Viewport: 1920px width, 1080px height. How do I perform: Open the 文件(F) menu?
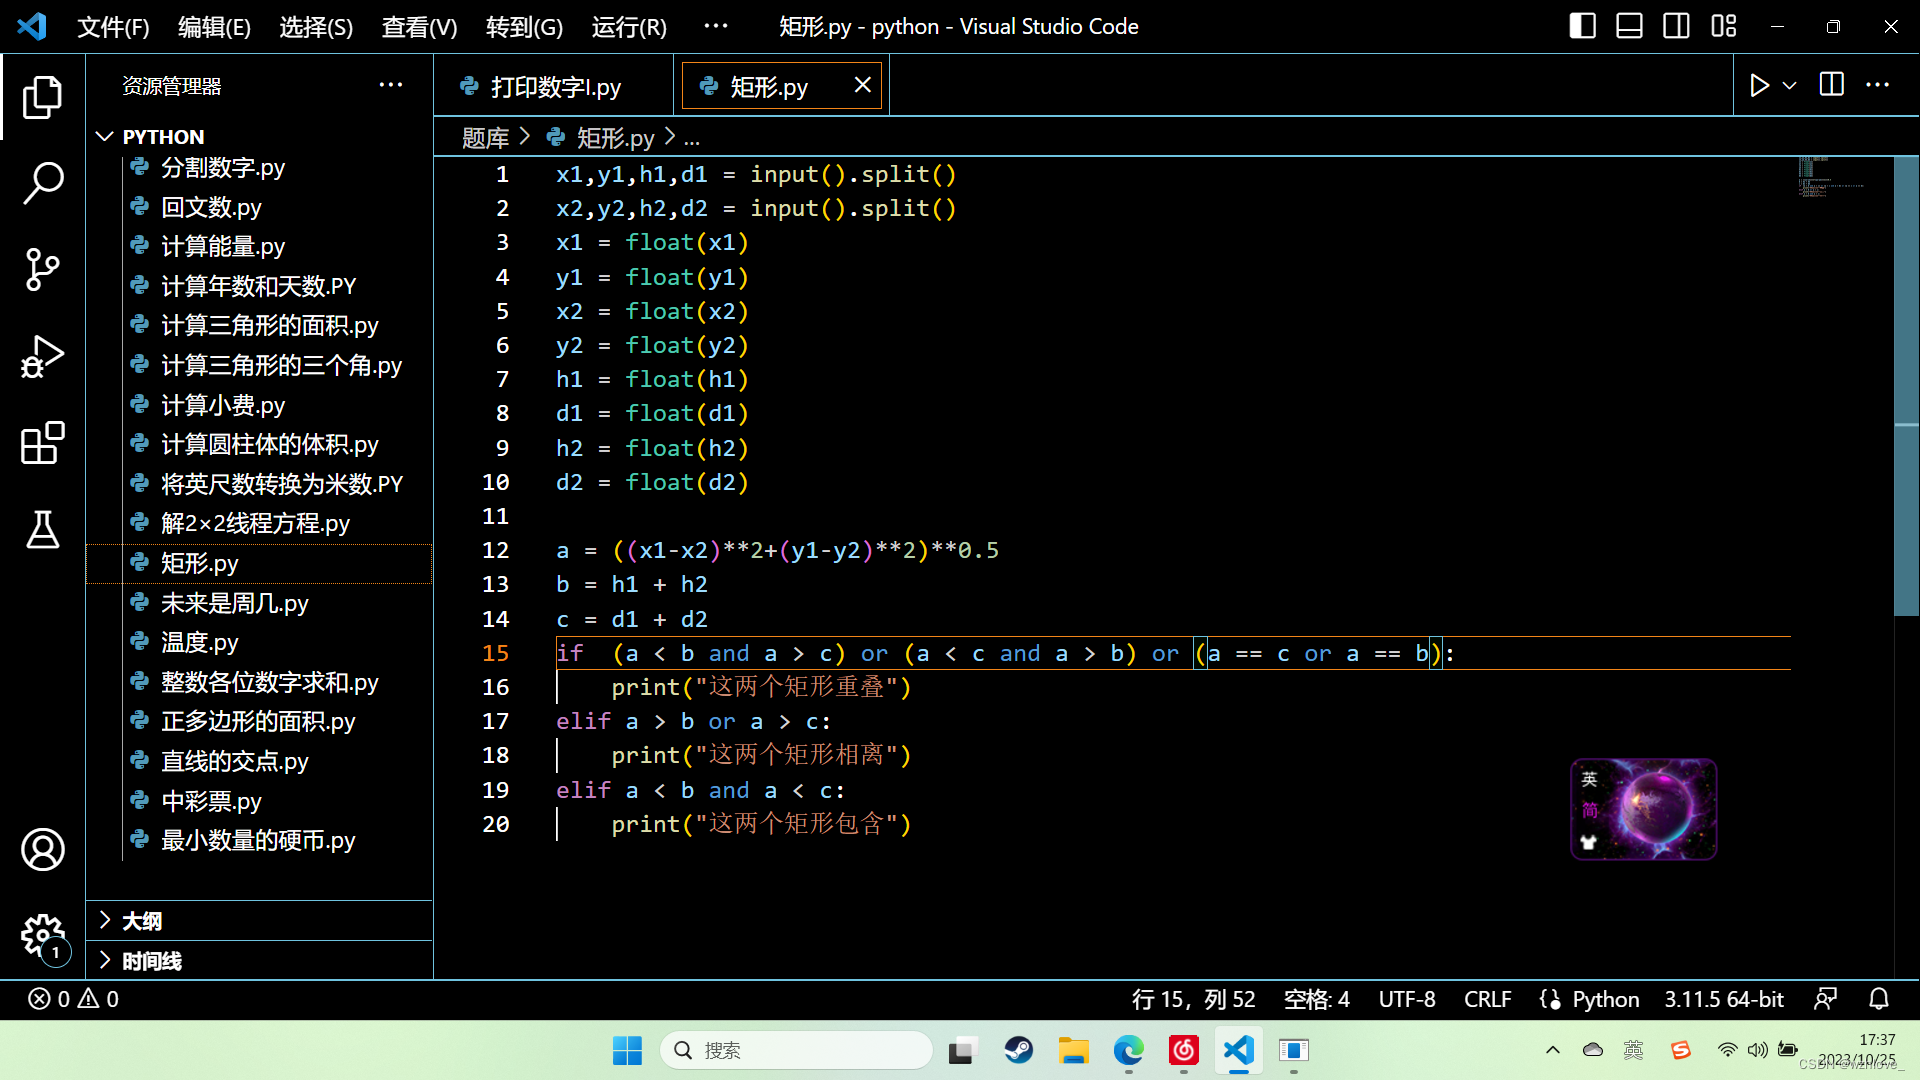(x=113, y=27)
